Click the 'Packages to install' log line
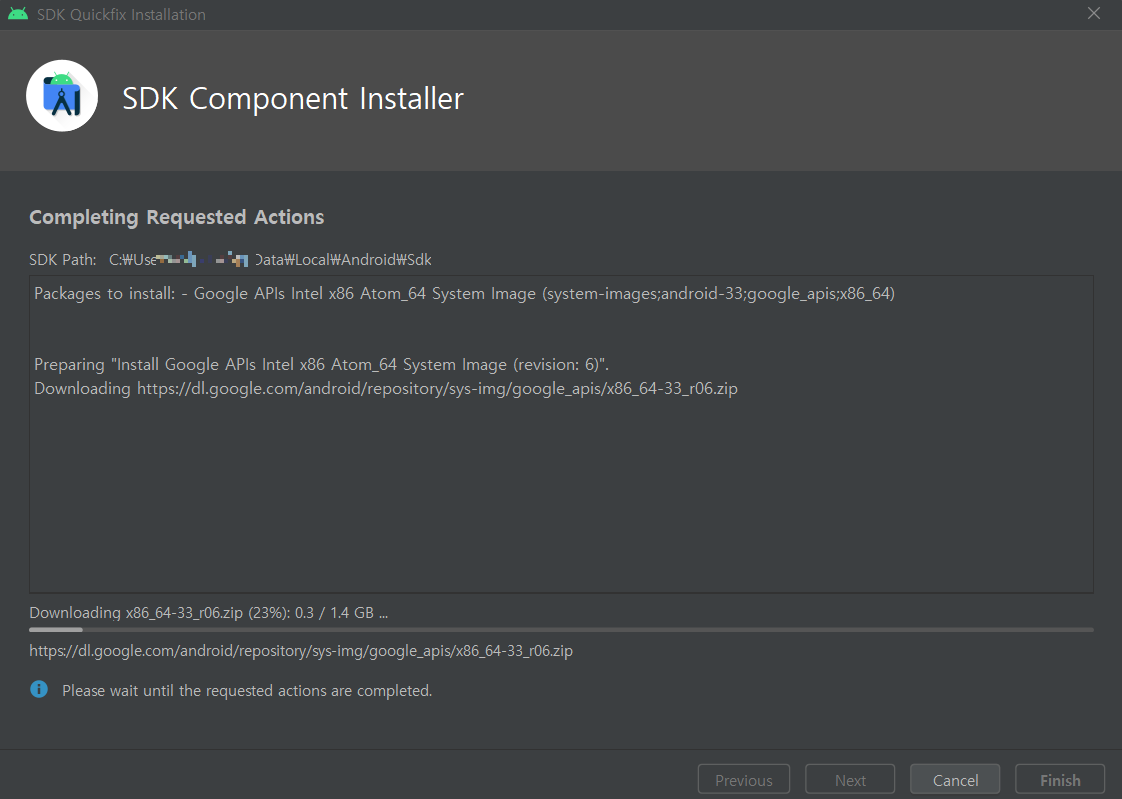1122x799 pixels. click(x=464, y=293)
